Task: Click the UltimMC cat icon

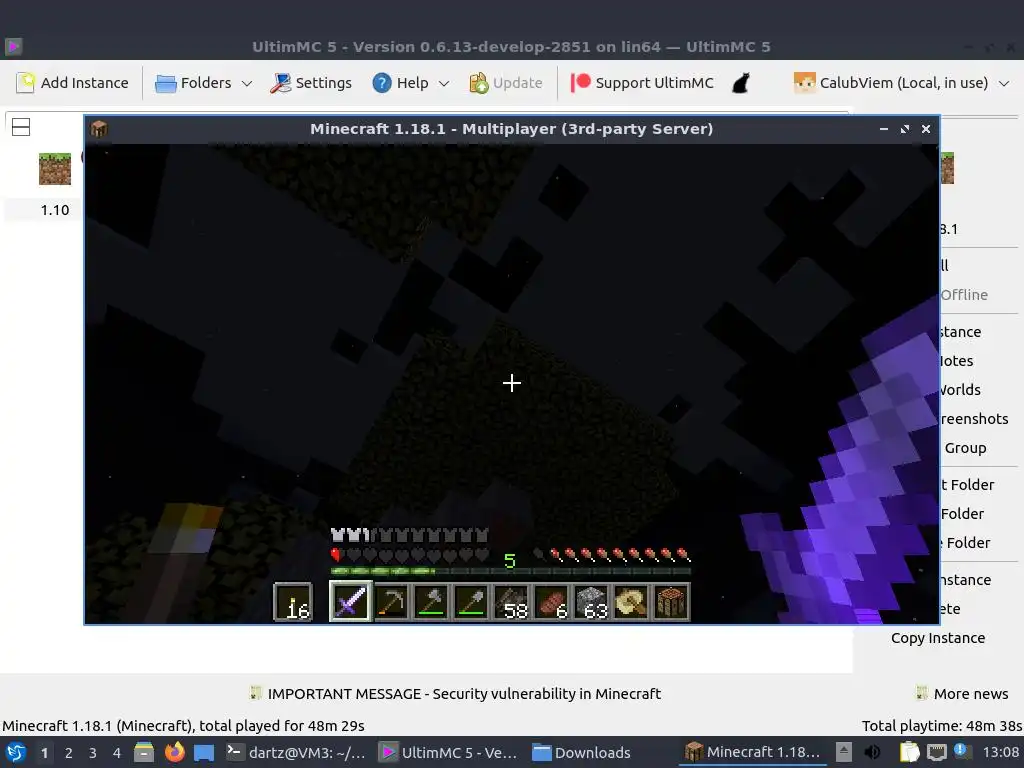Action: [x=741, y=83]
